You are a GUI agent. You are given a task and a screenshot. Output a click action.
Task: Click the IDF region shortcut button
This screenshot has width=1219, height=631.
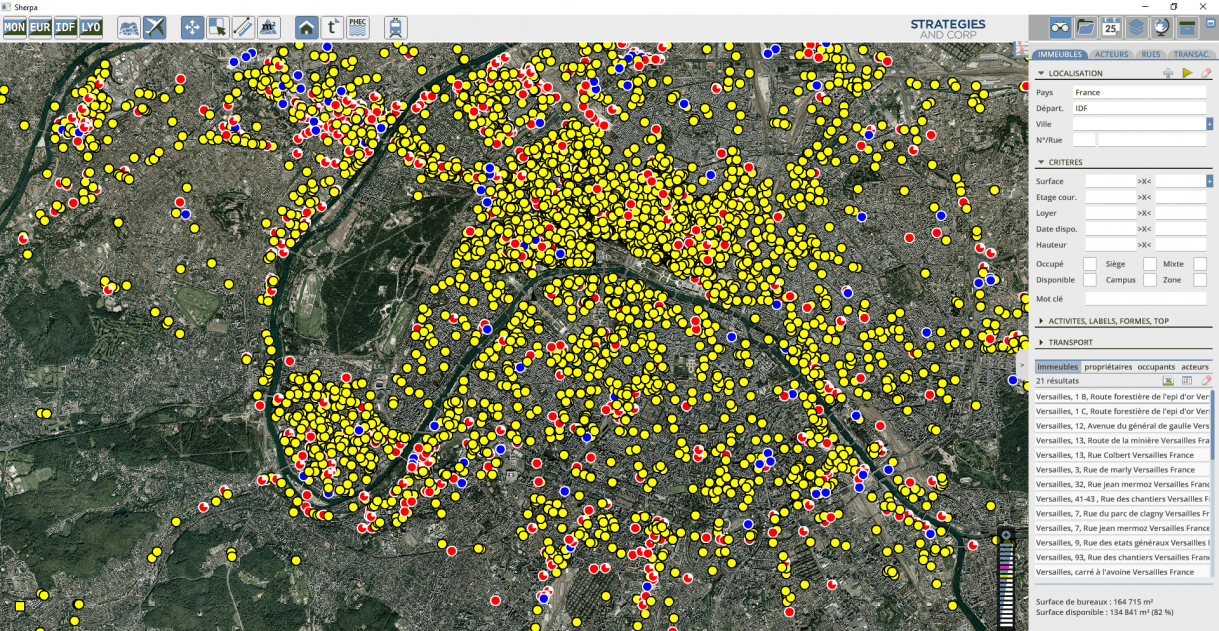[66, 27]
